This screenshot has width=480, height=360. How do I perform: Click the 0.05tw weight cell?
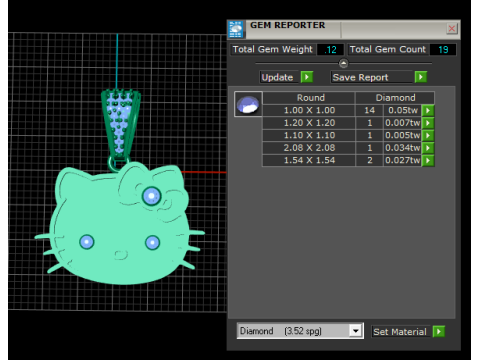coord(403,110)
